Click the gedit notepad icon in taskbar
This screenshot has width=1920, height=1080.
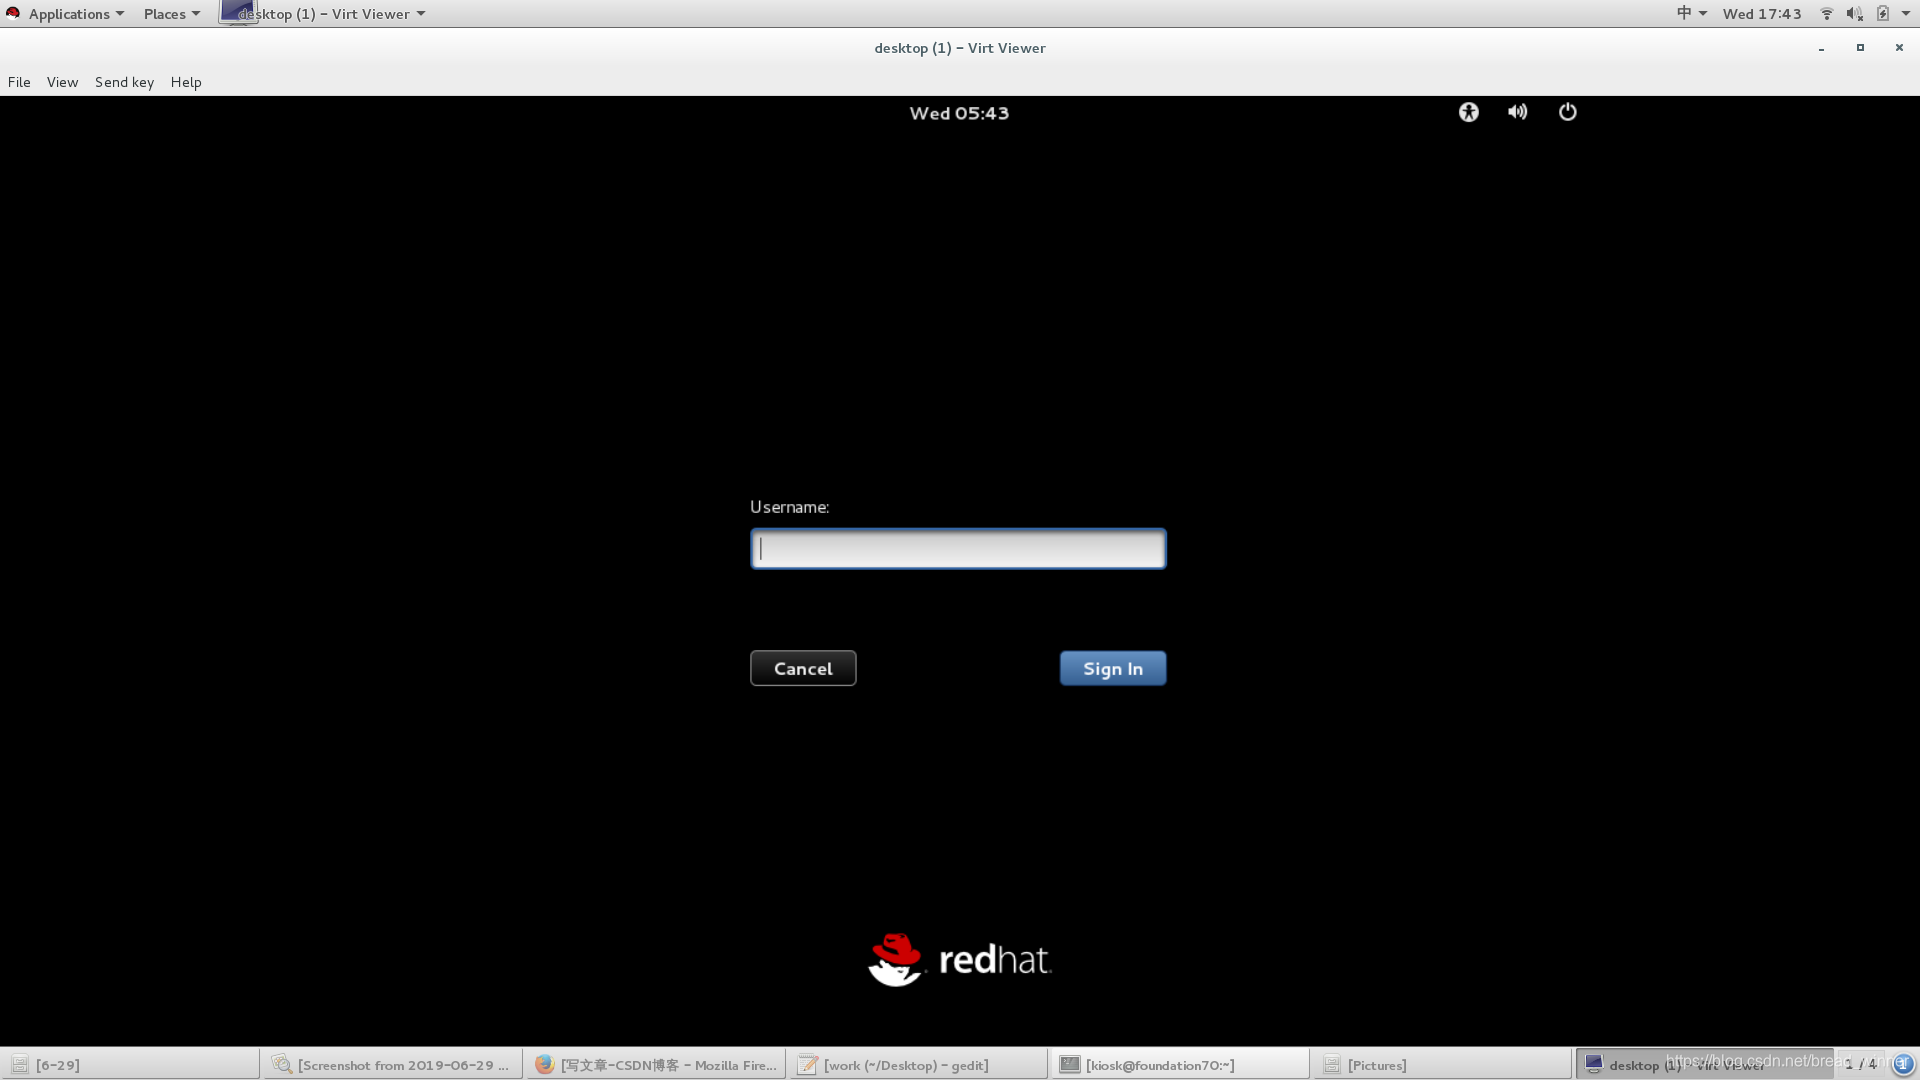pos(807,1064)
